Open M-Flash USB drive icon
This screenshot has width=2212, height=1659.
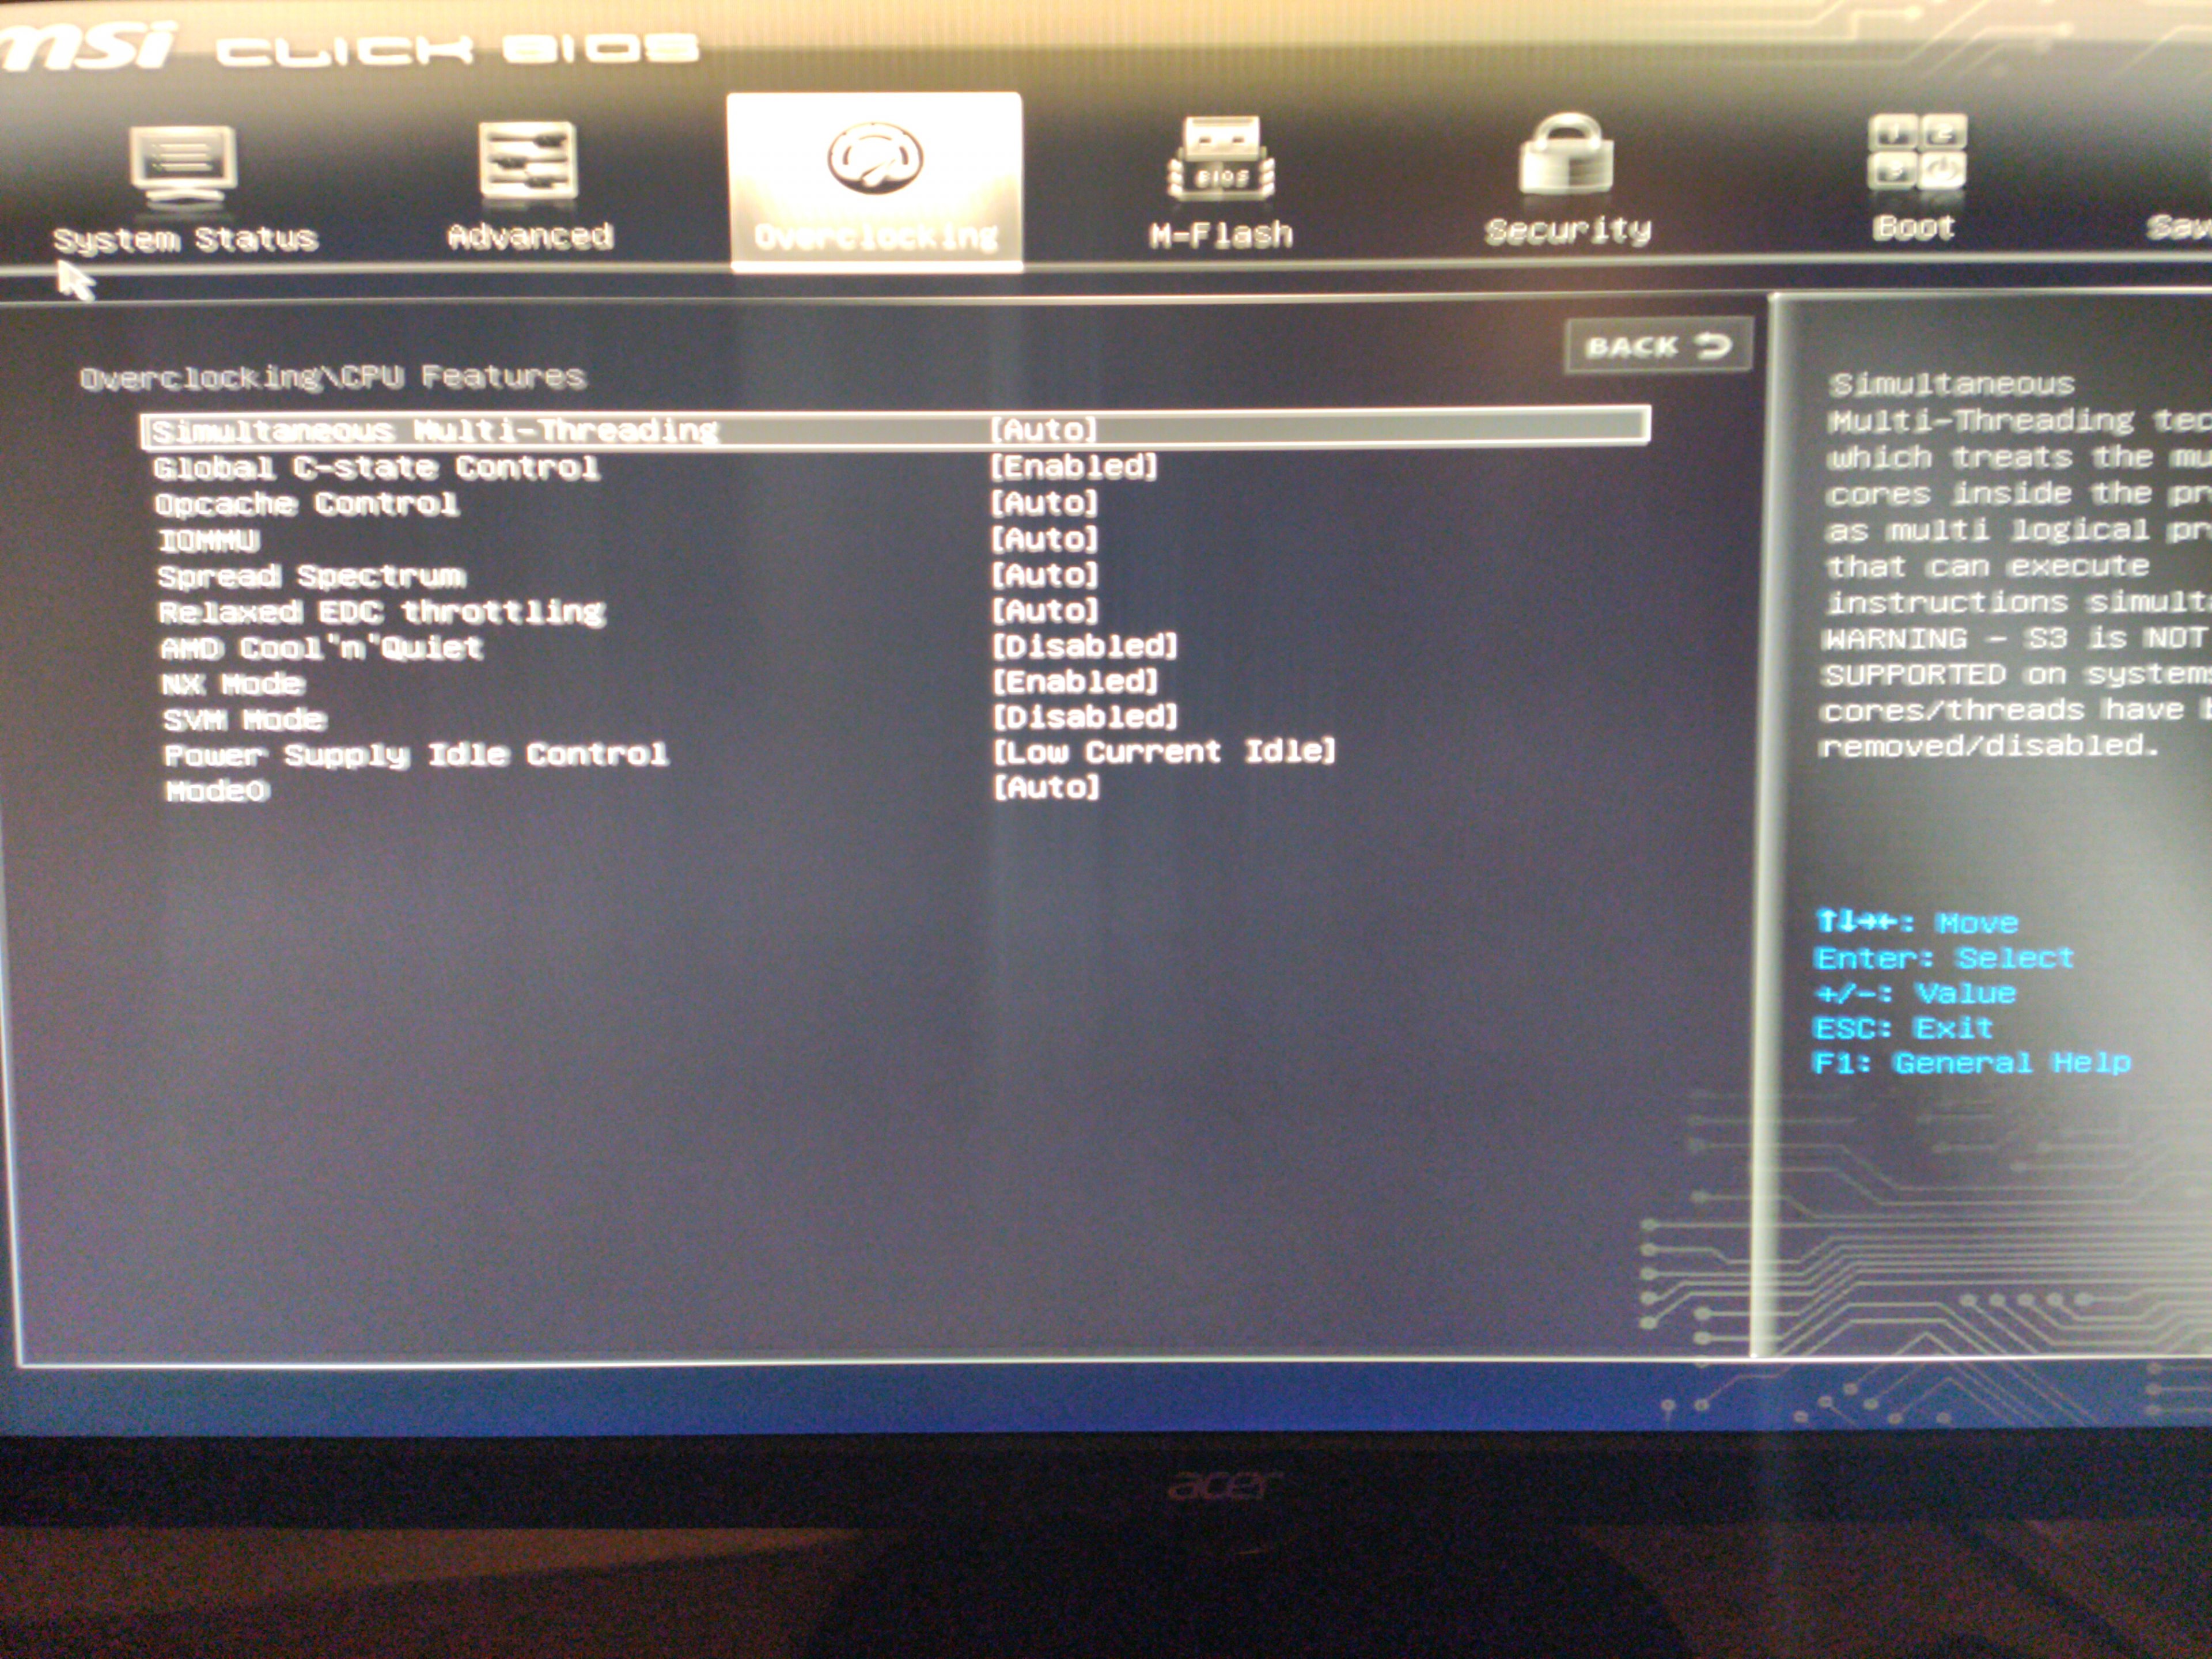(x=1221, y=158)
